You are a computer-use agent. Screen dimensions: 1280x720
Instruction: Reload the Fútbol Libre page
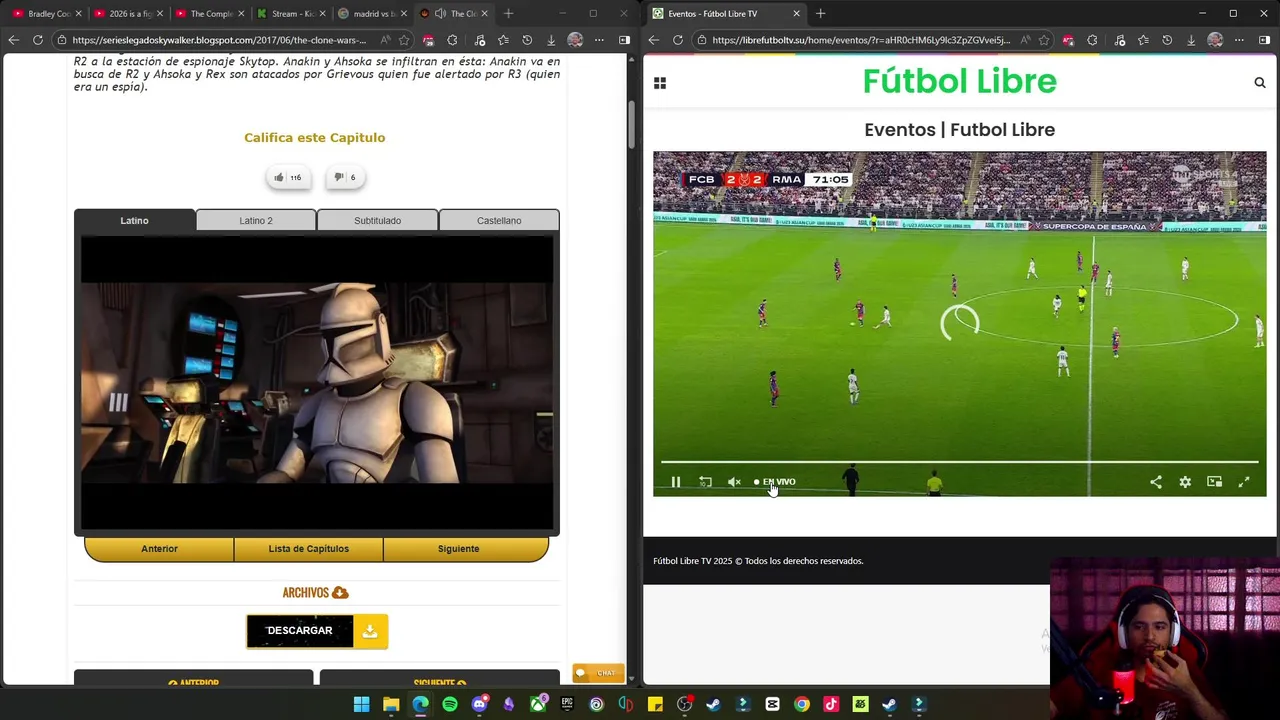pos(677,40)
